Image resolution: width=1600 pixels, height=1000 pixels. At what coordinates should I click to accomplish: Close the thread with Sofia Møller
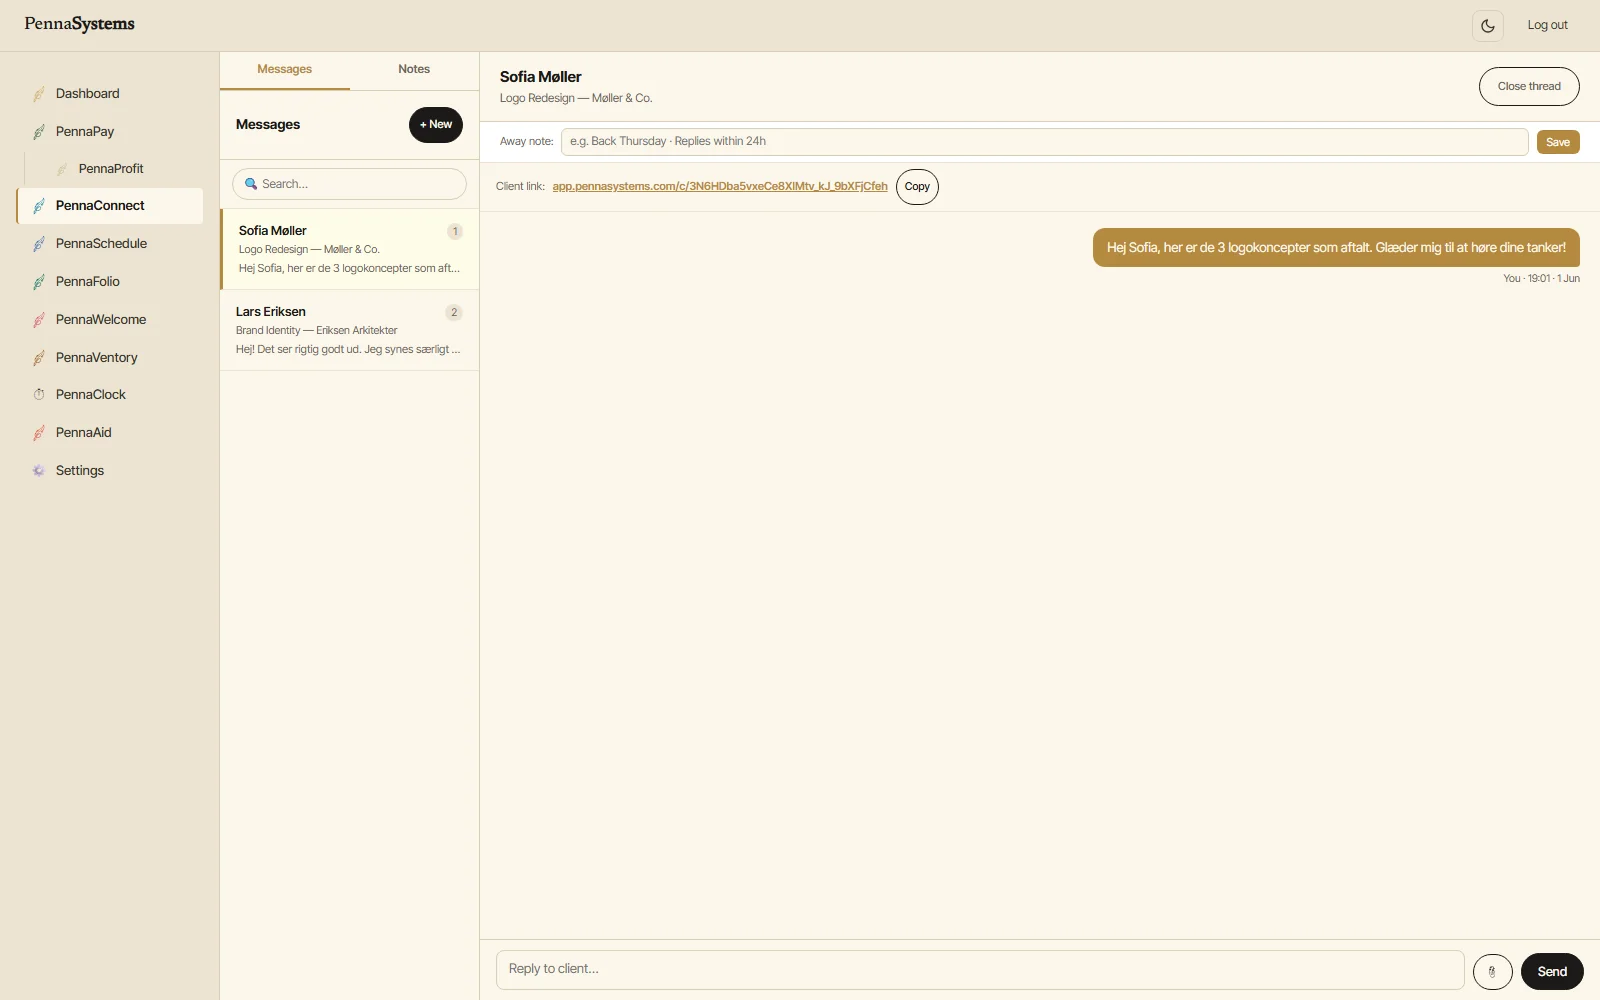(x=1529, y=87)
